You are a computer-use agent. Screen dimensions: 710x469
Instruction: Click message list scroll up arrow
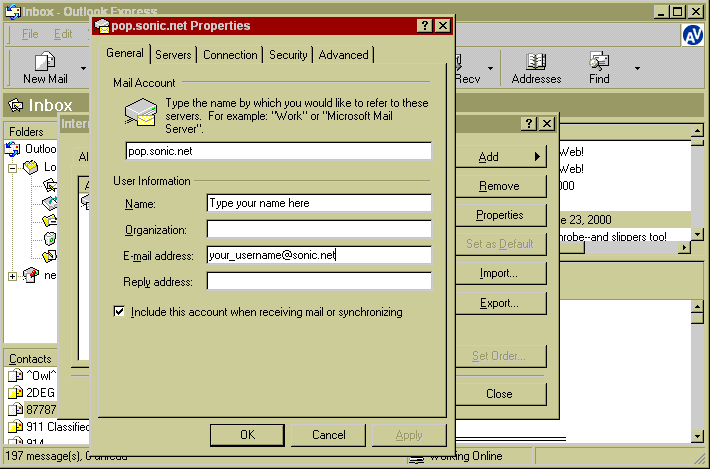tap(697, 132)
